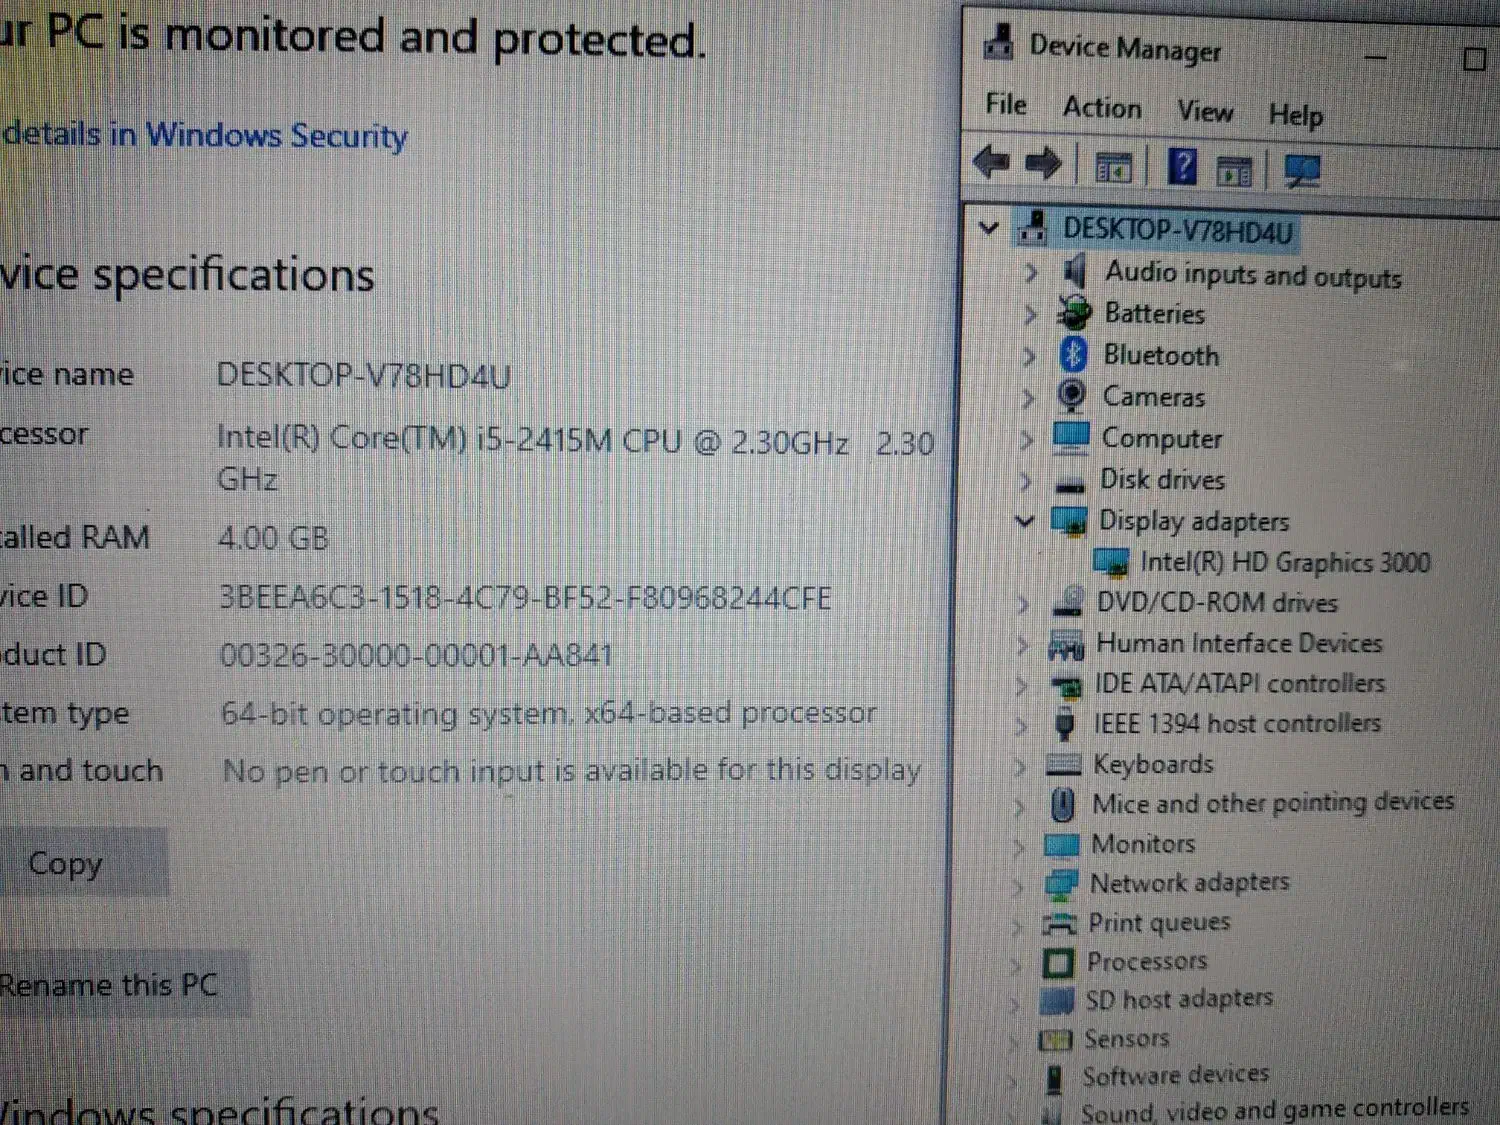Click the Cameras webcam icon
The image size is (1500, 1125).
pyautogui.click(x=1072, y=396)
